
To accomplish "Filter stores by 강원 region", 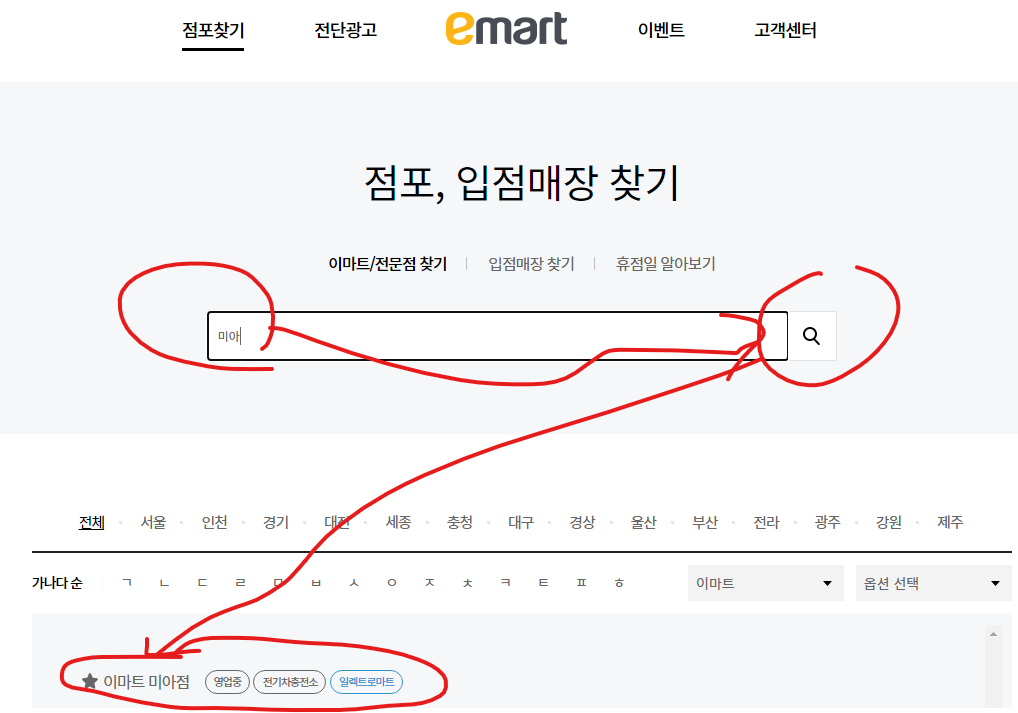I will click(889, 522).
